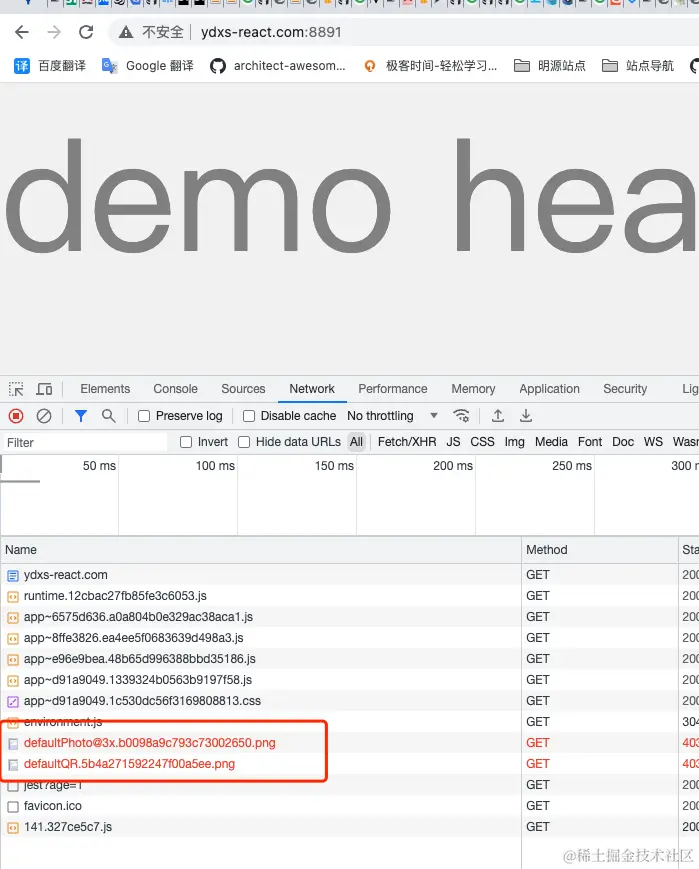Open the Security tab
The width and height of the screenshot is (699, 869).
(x=625, y=389)
